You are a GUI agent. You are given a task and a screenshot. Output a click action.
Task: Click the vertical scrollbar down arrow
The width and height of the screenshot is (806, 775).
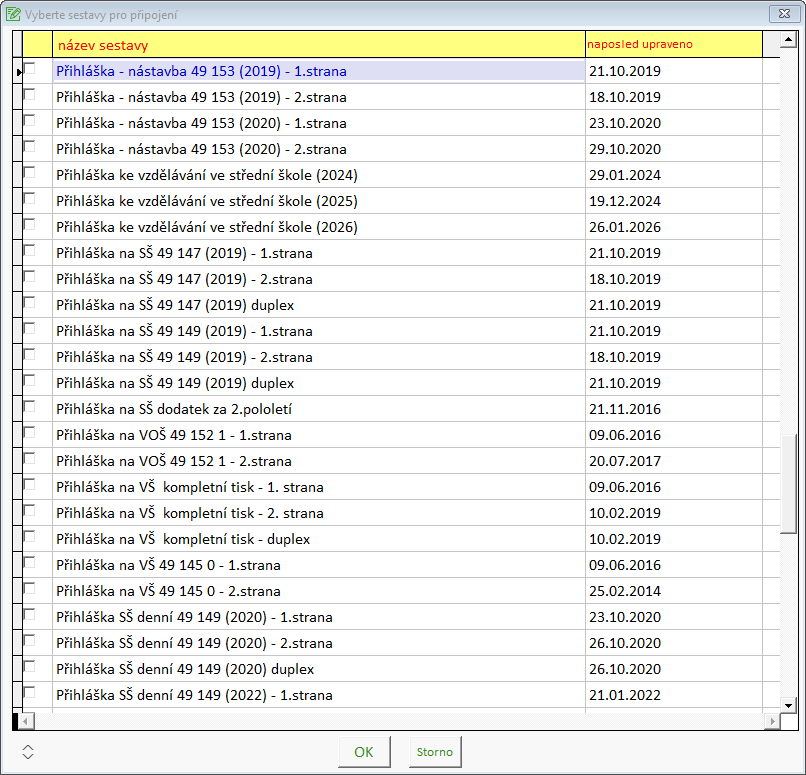tap(787, 702)
